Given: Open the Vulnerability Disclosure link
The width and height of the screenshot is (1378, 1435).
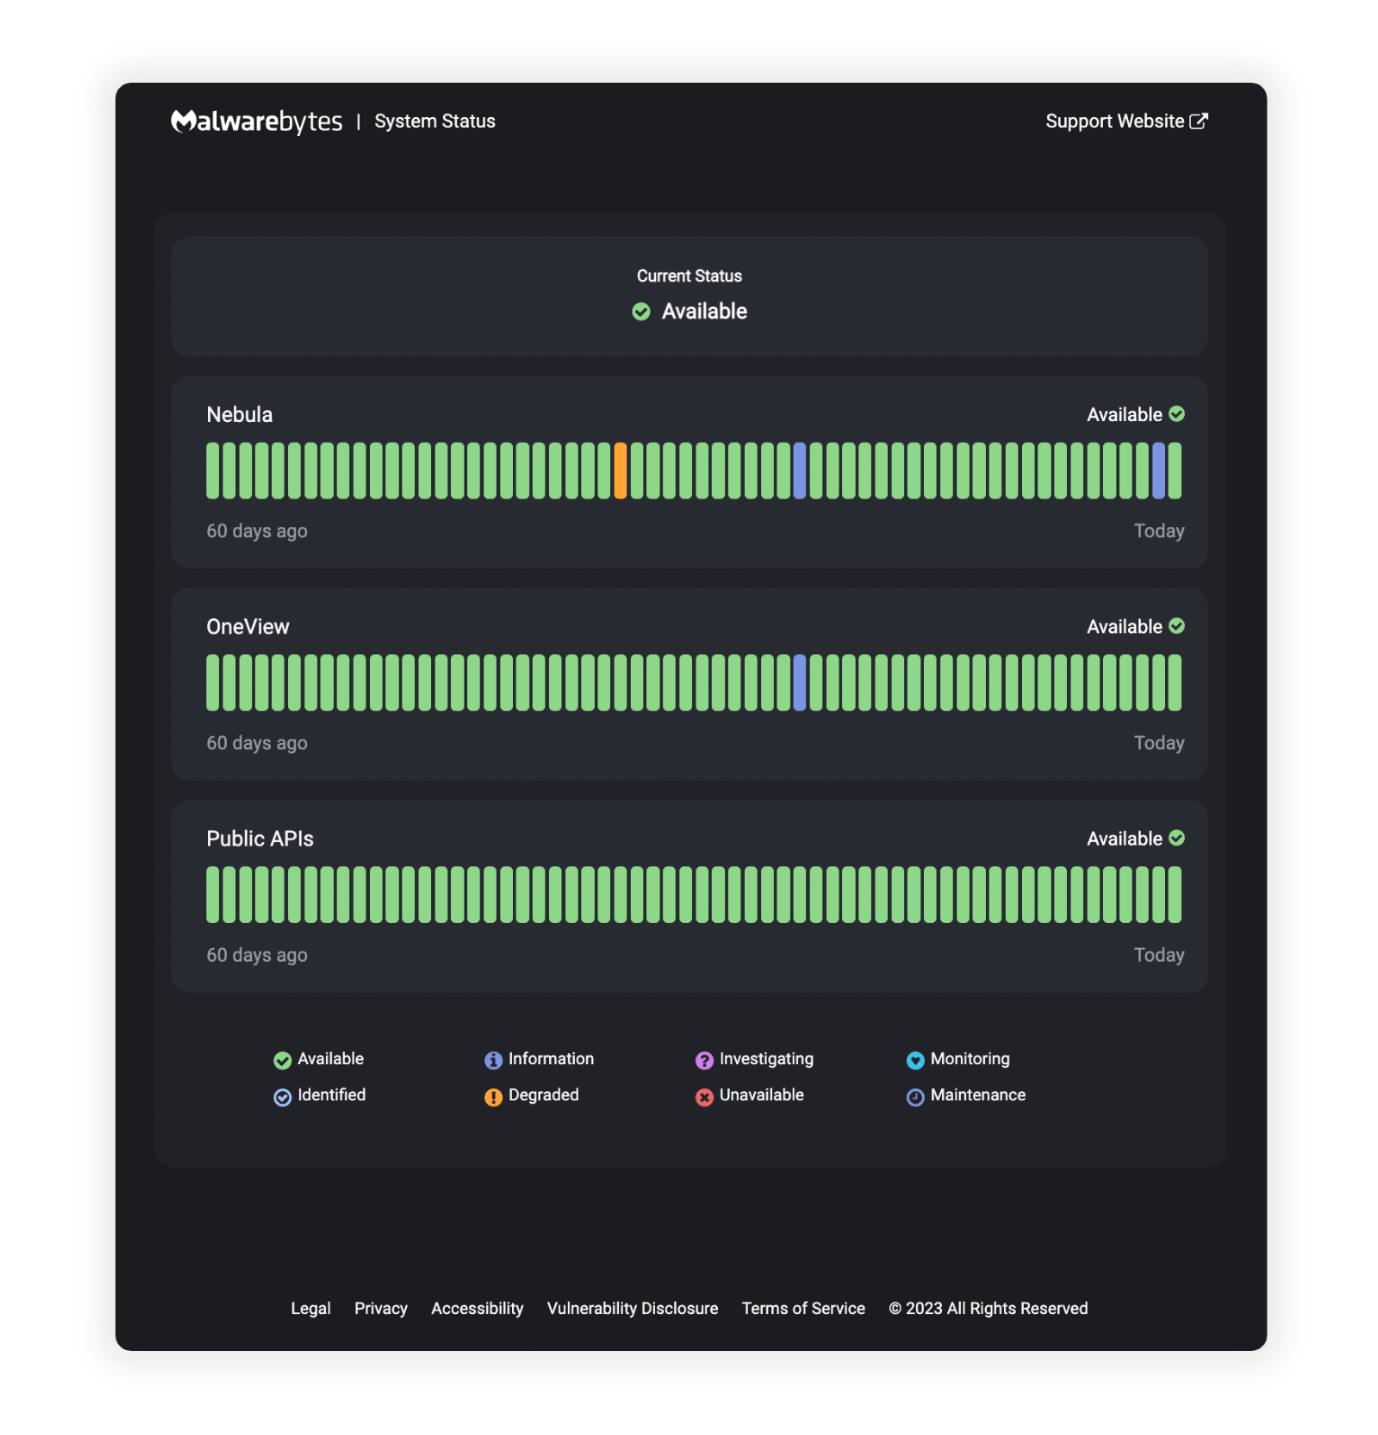Looking at the screenshot, I should tap(632, 1308).
